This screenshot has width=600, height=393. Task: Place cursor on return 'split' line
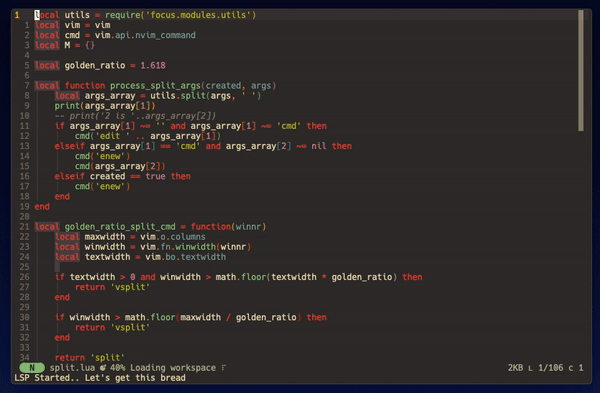90,357
